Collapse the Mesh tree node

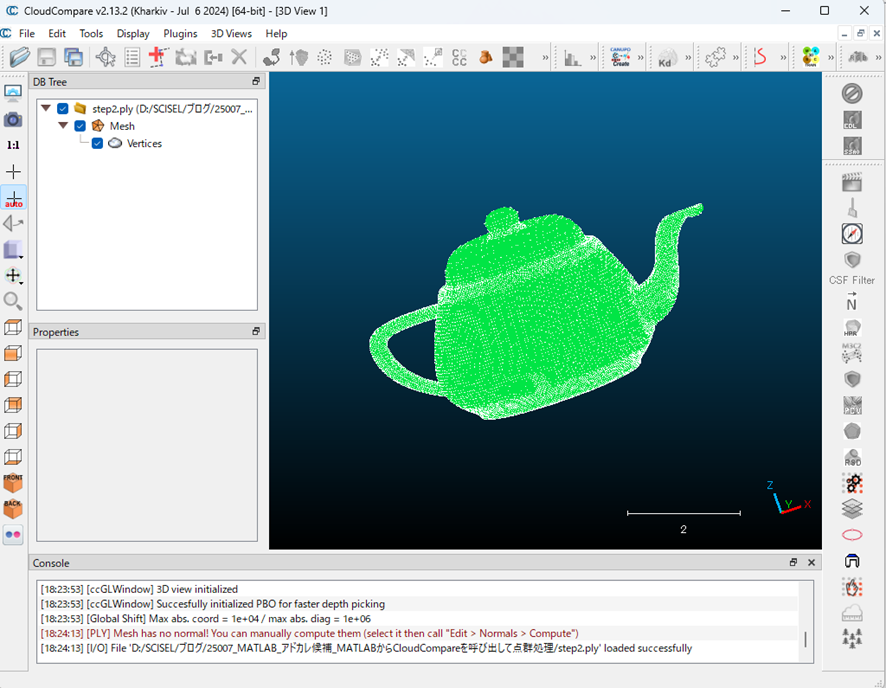(x=63, y=126)
